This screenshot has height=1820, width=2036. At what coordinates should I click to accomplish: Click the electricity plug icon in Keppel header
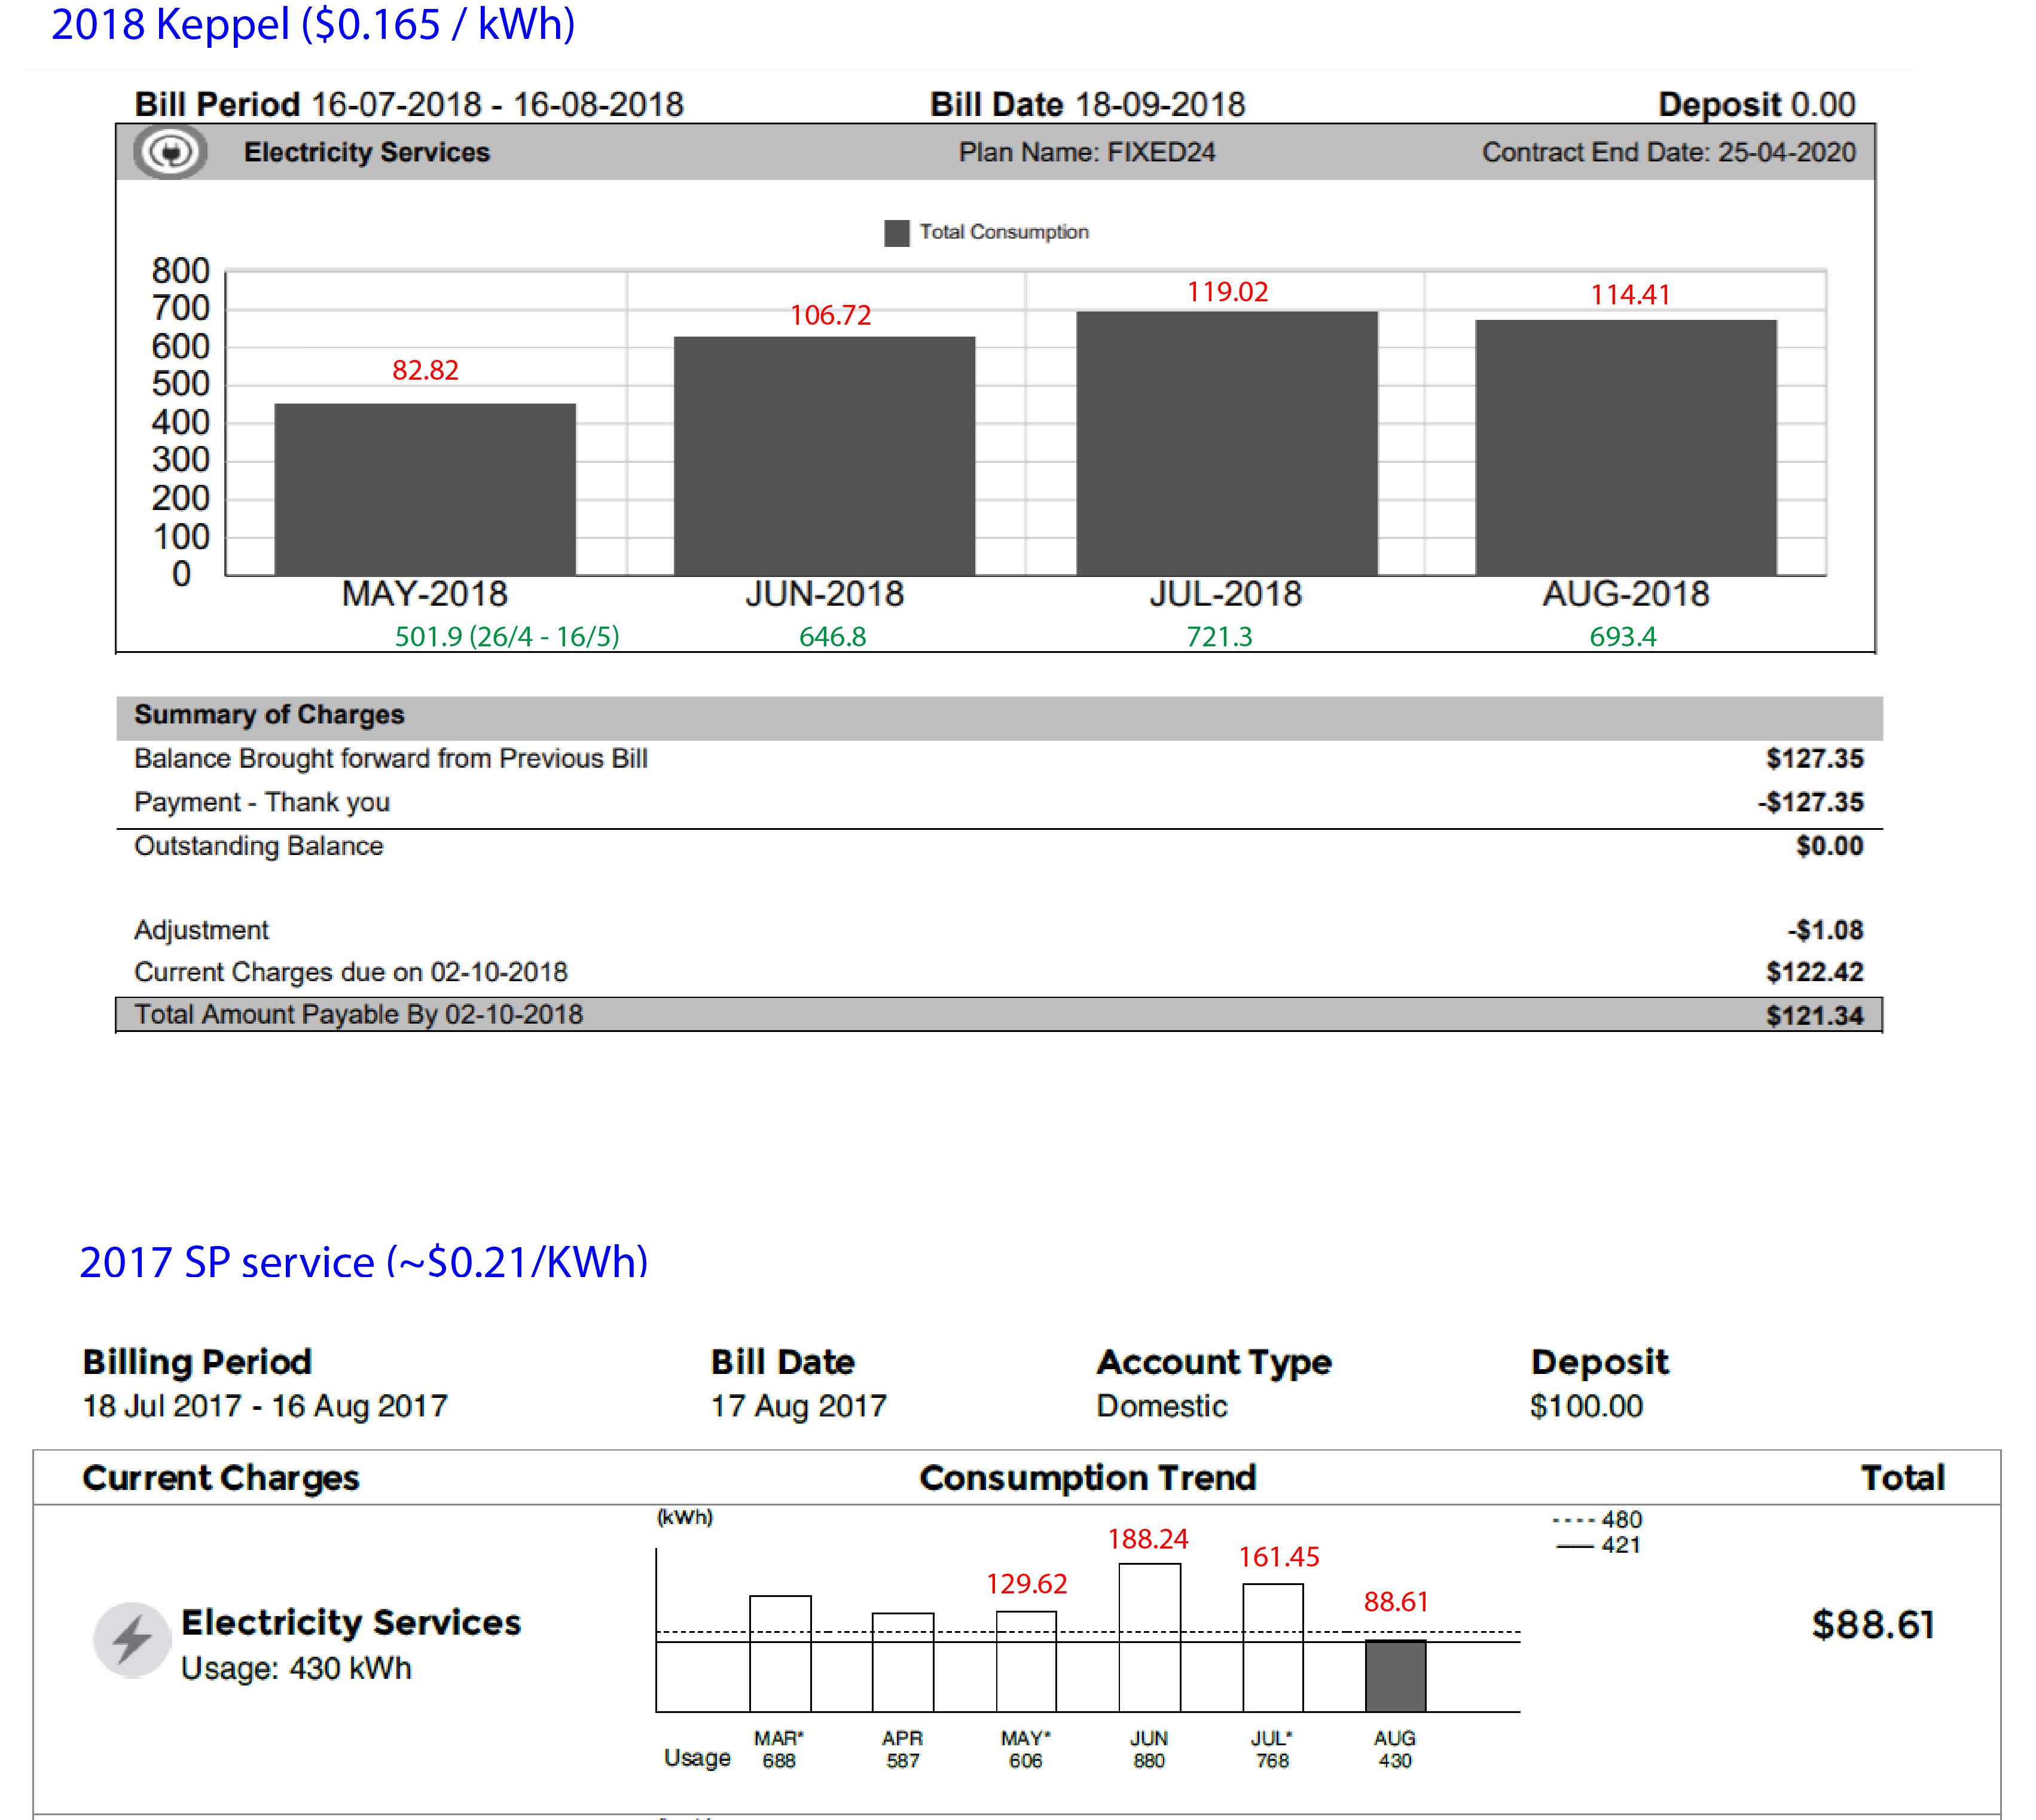171,153
